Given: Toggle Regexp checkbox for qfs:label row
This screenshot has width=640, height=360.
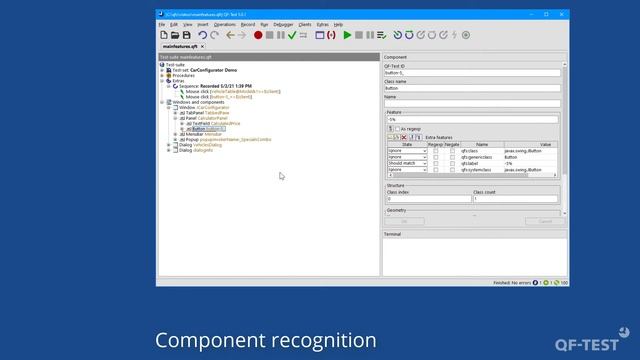Looking at the screenshot, I should pyautogui.click(x=436, y=164).
